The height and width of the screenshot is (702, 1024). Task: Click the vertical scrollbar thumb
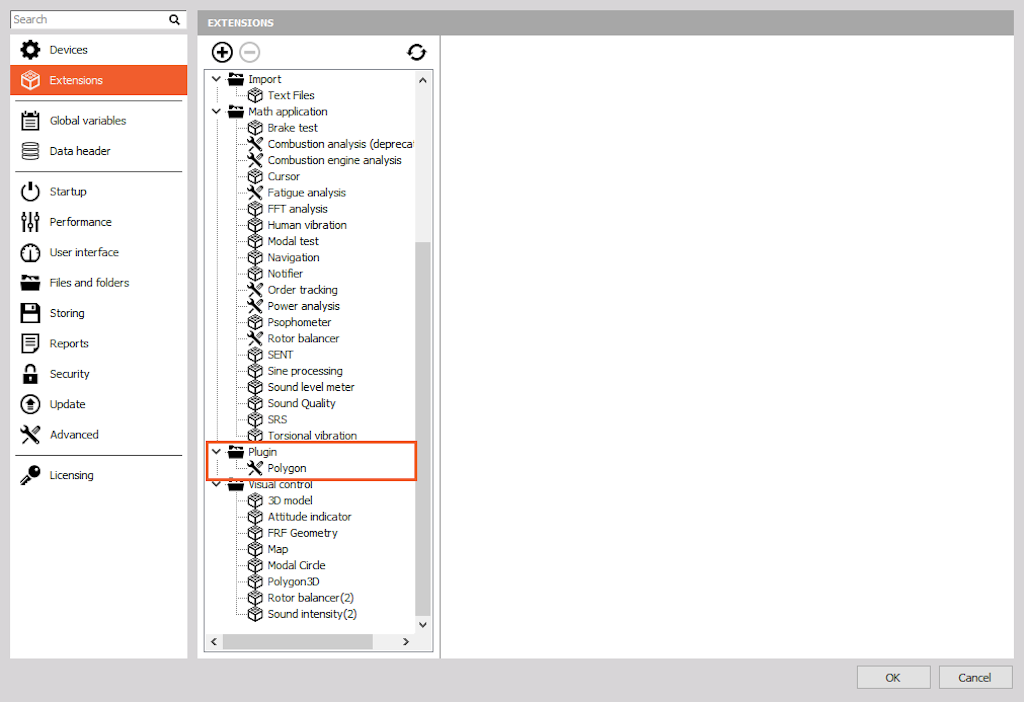coord(423,428)
